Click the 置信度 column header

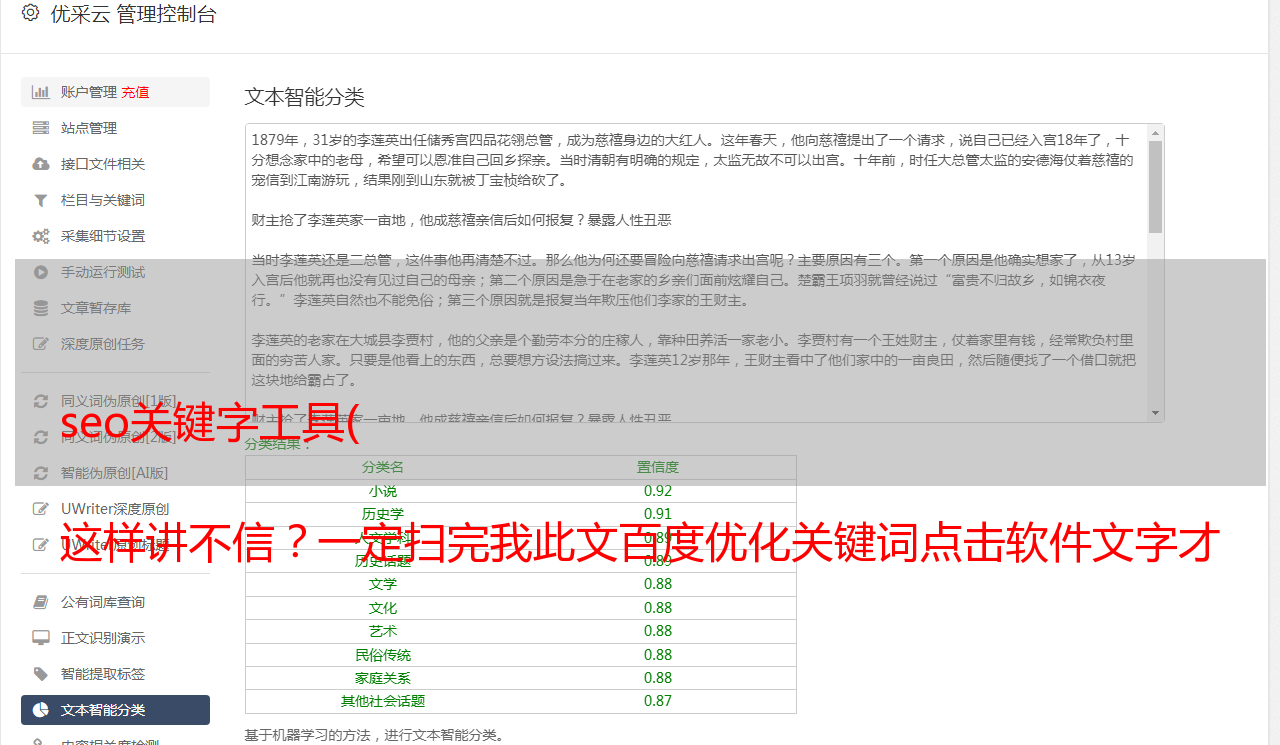point(658,467)
